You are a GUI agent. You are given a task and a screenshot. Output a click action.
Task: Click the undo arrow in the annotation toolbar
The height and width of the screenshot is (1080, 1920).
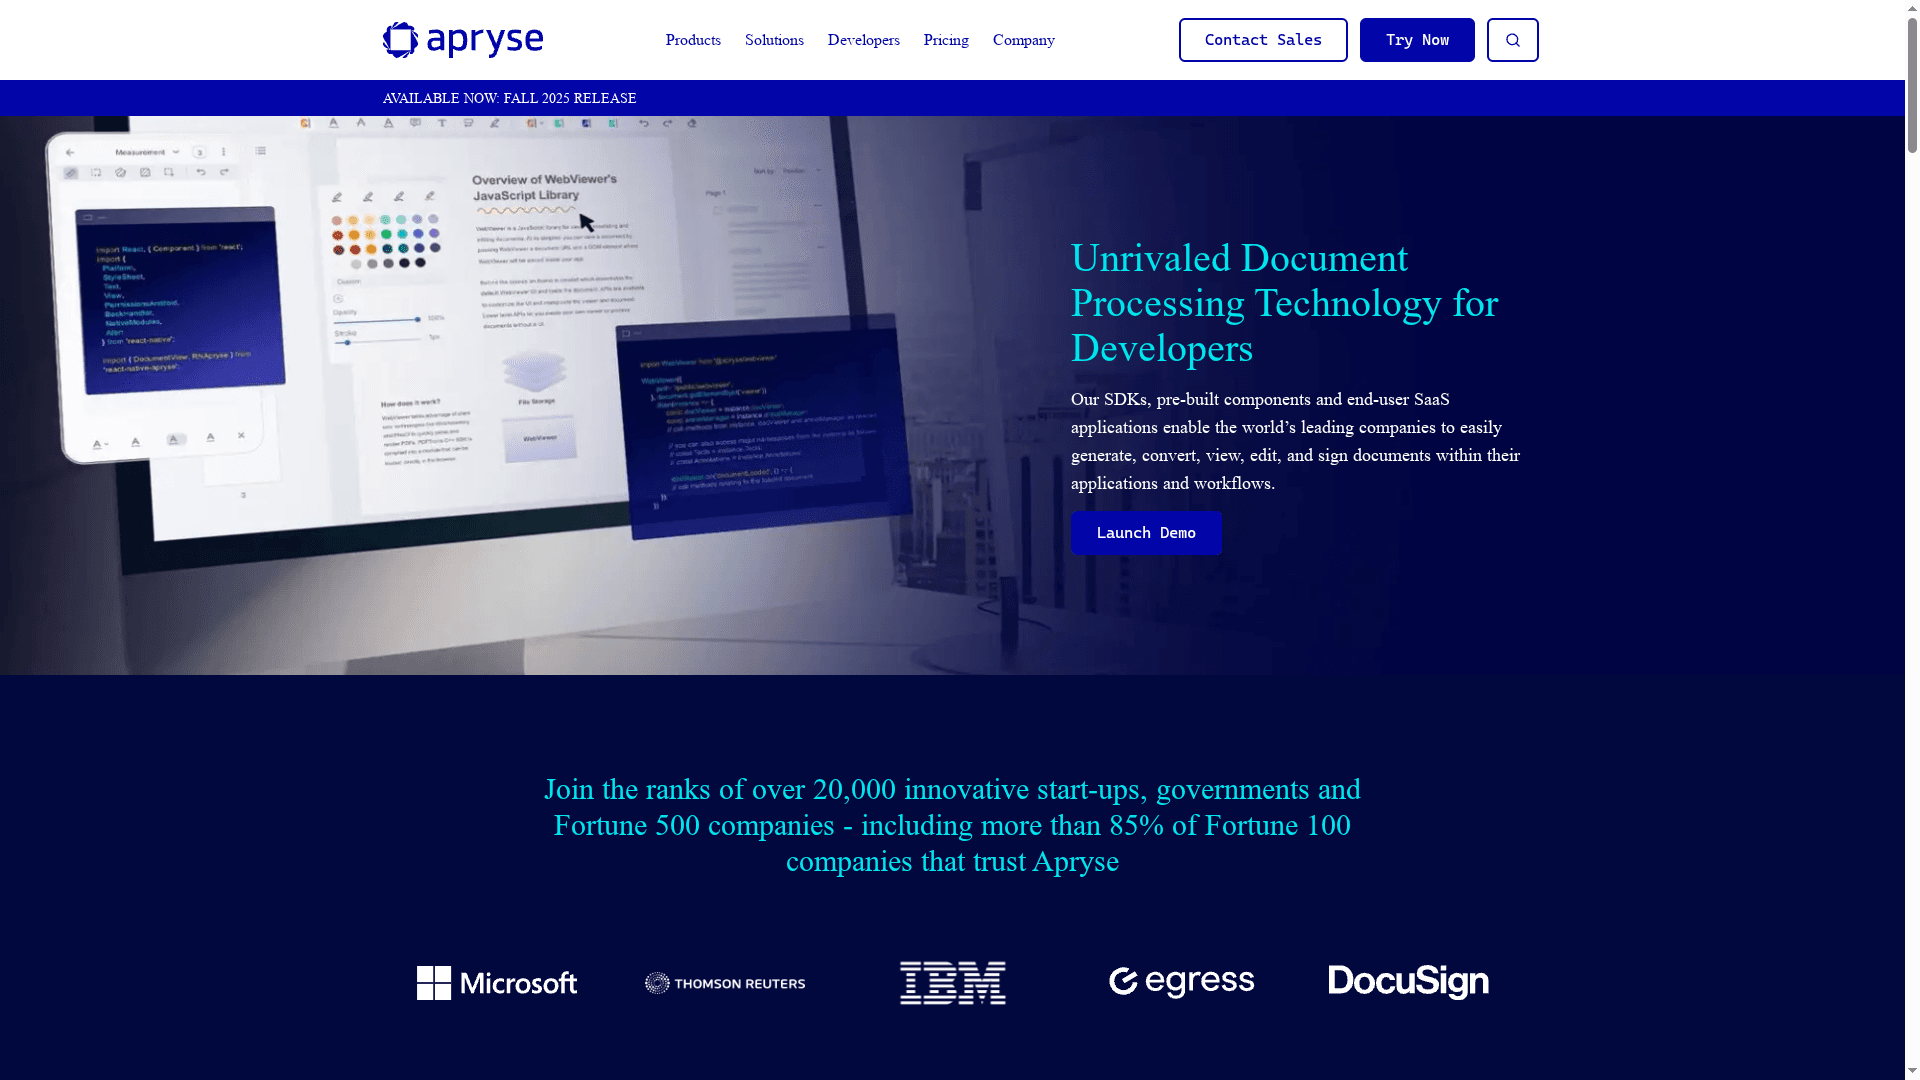click(644, 124)
